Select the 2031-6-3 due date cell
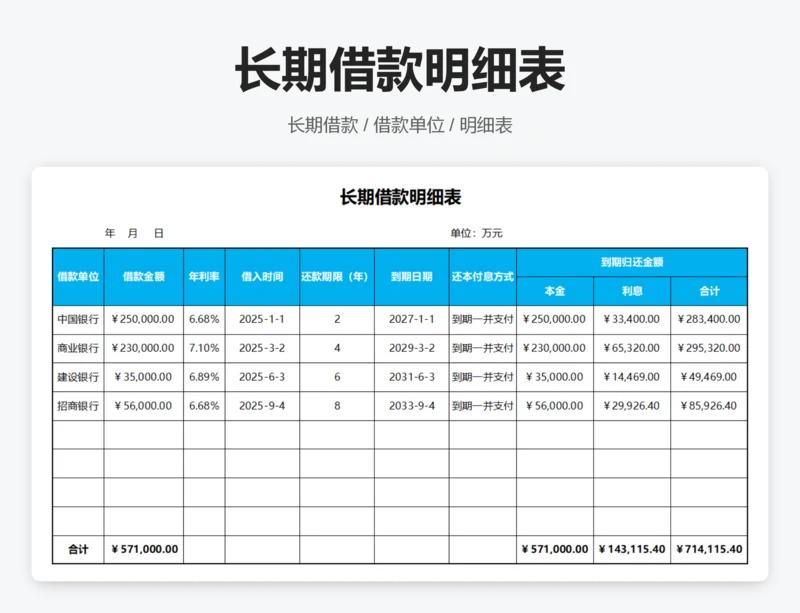This screenshot has height=613, width=800. coord(412,377)
